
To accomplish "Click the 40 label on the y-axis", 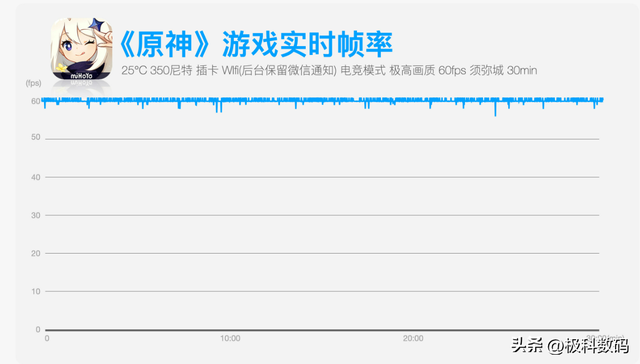I will [36, 177].
